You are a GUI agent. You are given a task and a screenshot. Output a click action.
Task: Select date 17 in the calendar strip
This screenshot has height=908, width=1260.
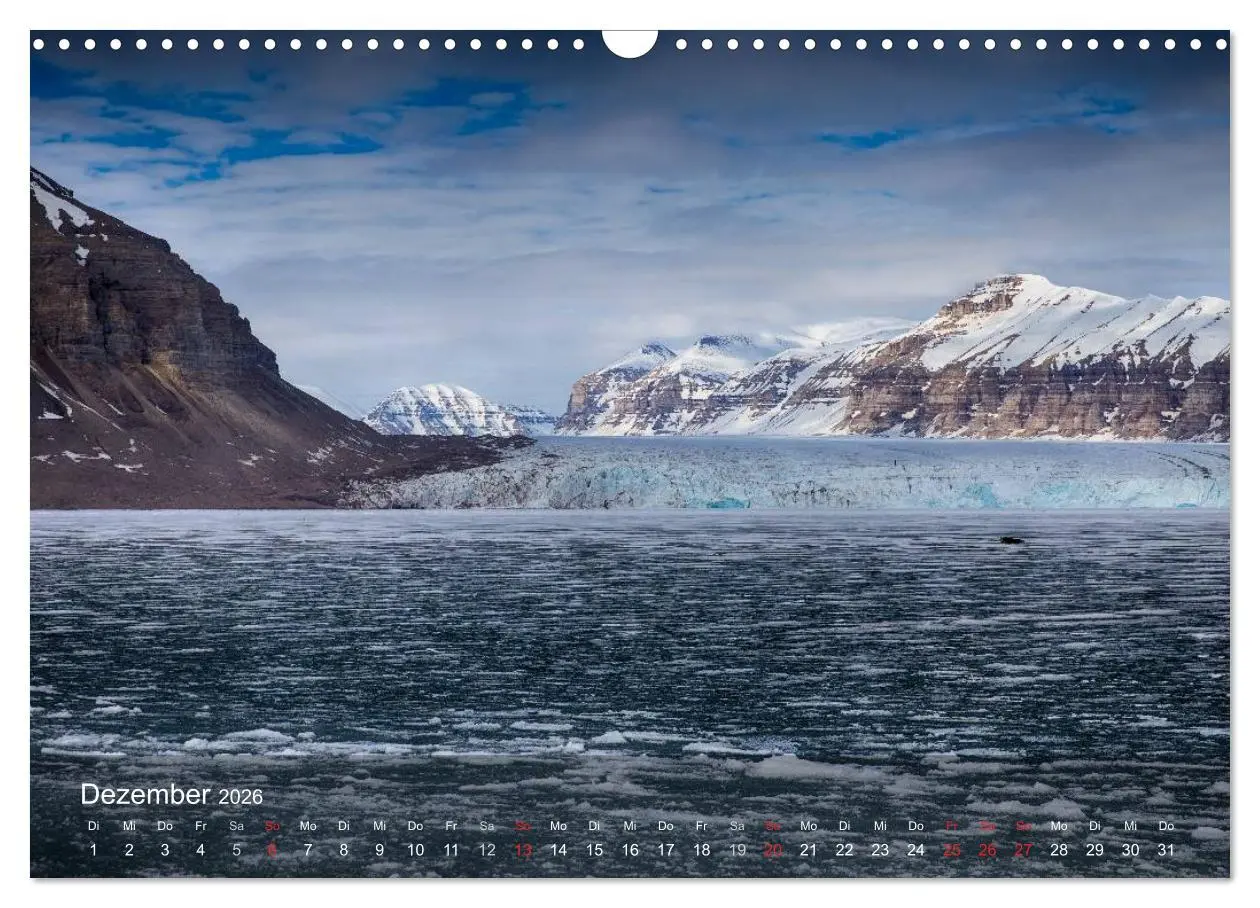click(666, 850)
